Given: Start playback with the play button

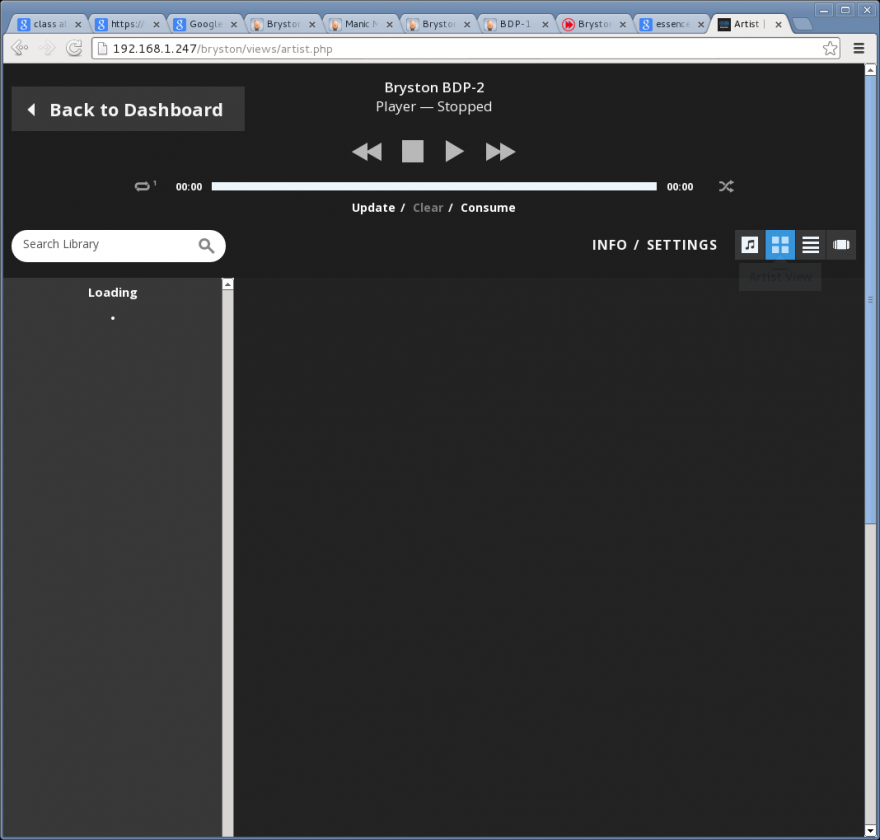Looking at the screenshot, I should tap(454, 152).
